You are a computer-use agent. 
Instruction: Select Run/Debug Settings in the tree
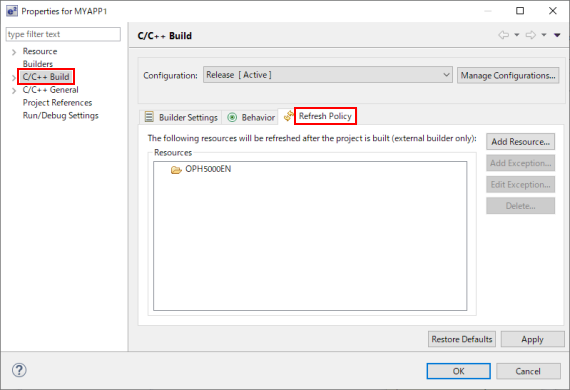click(x=61, y=116)
